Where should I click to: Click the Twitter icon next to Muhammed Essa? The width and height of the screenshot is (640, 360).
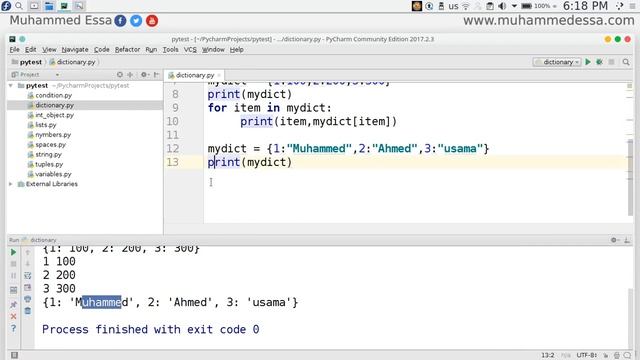(x=136, y=21)
